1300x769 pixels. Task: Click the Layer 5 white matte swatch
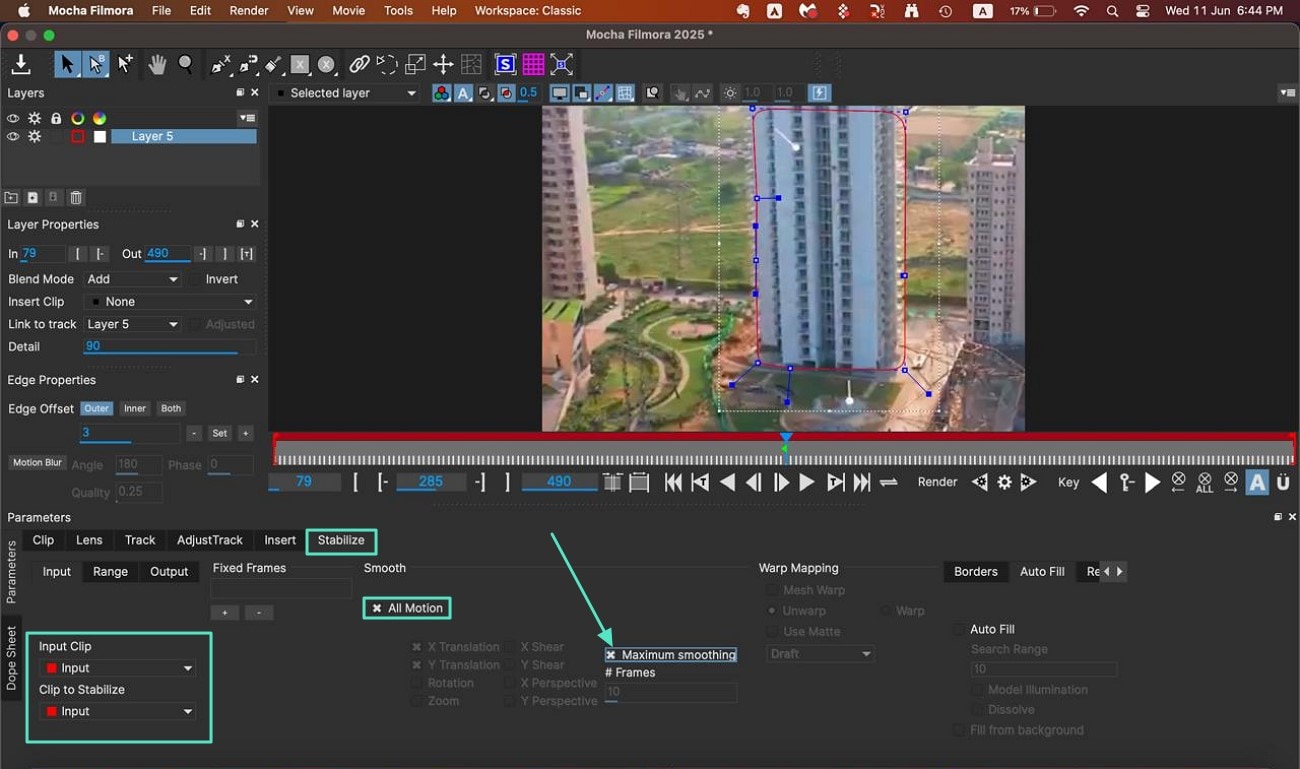[100, 136]
